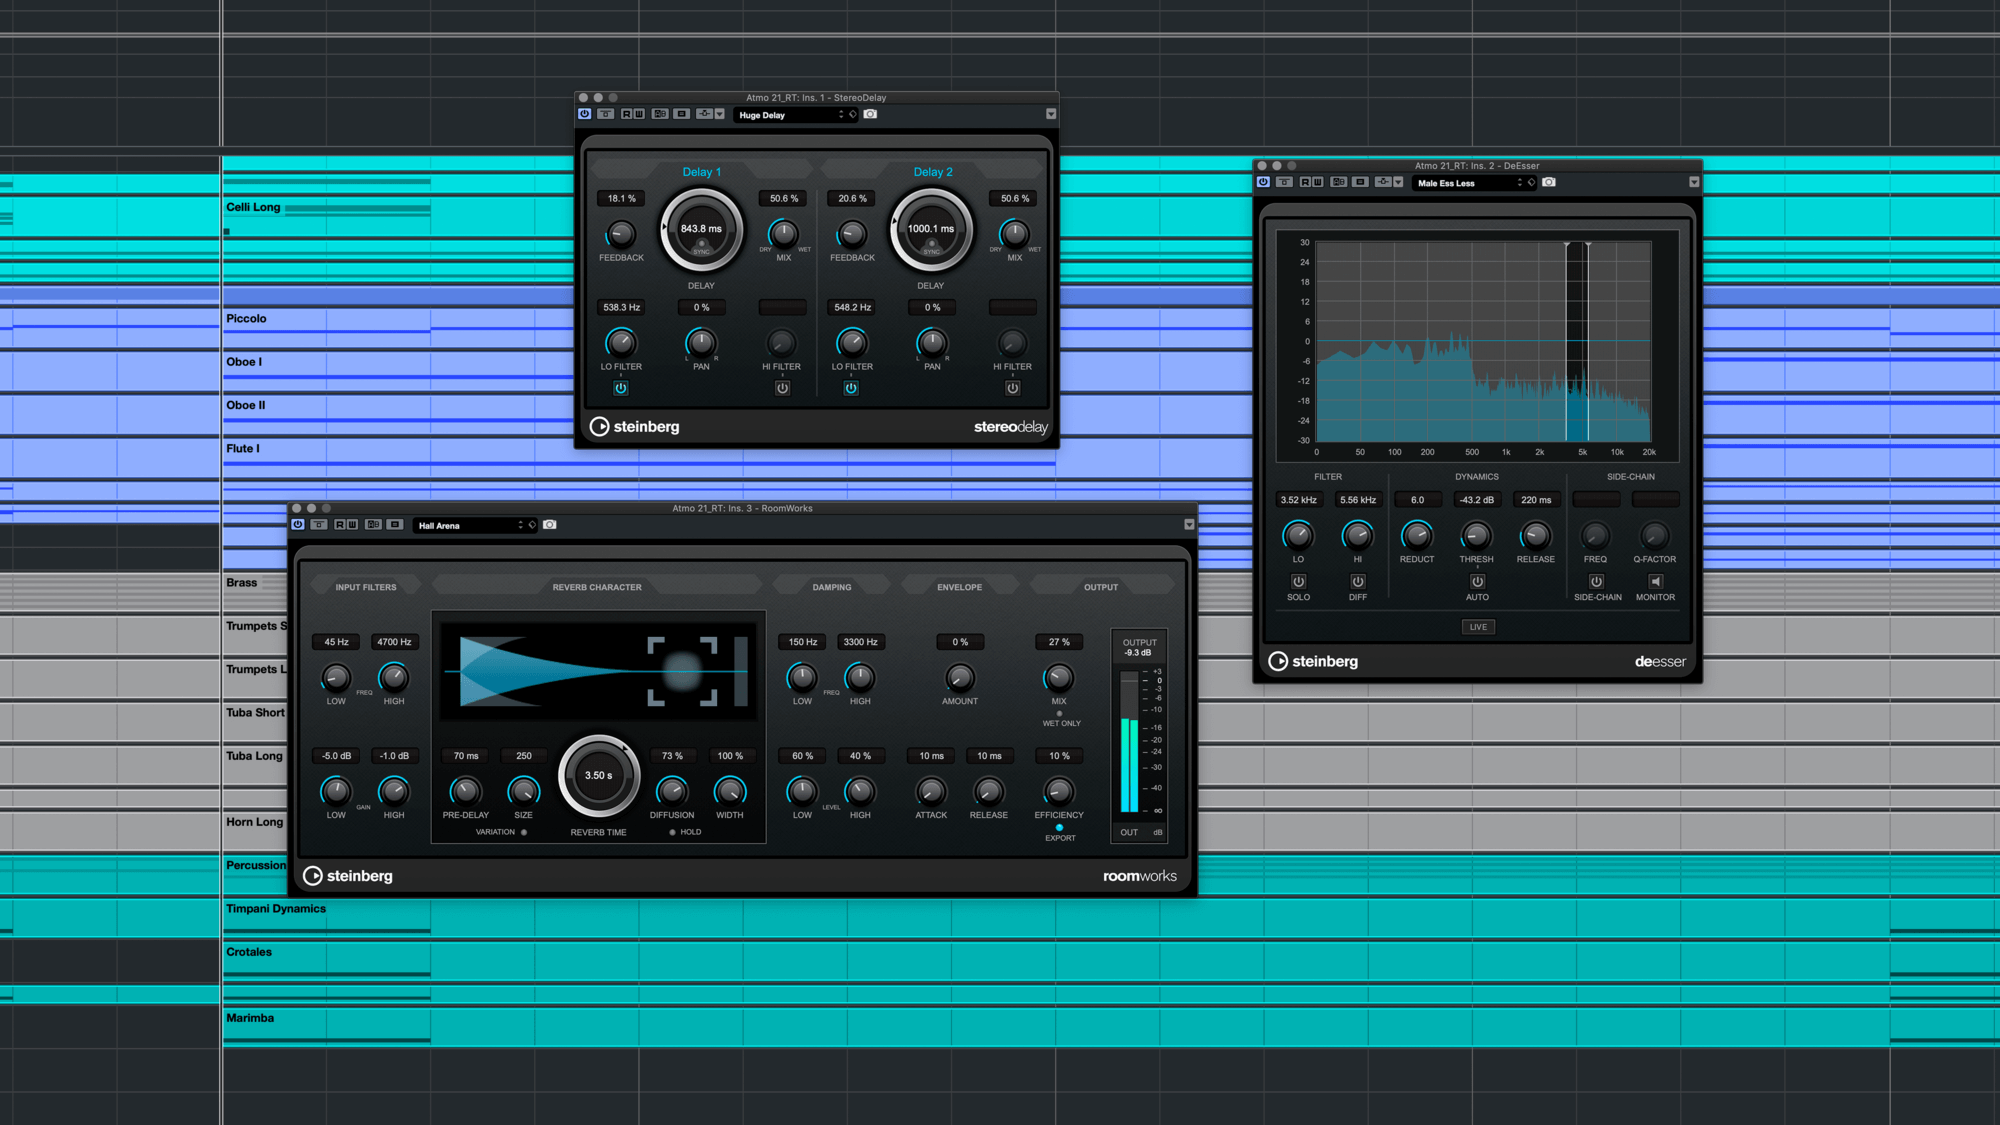This screenshot has width=2000, height=1125.
Task: Open DeEsser functions menu arrow at right
Action: 1694,182
